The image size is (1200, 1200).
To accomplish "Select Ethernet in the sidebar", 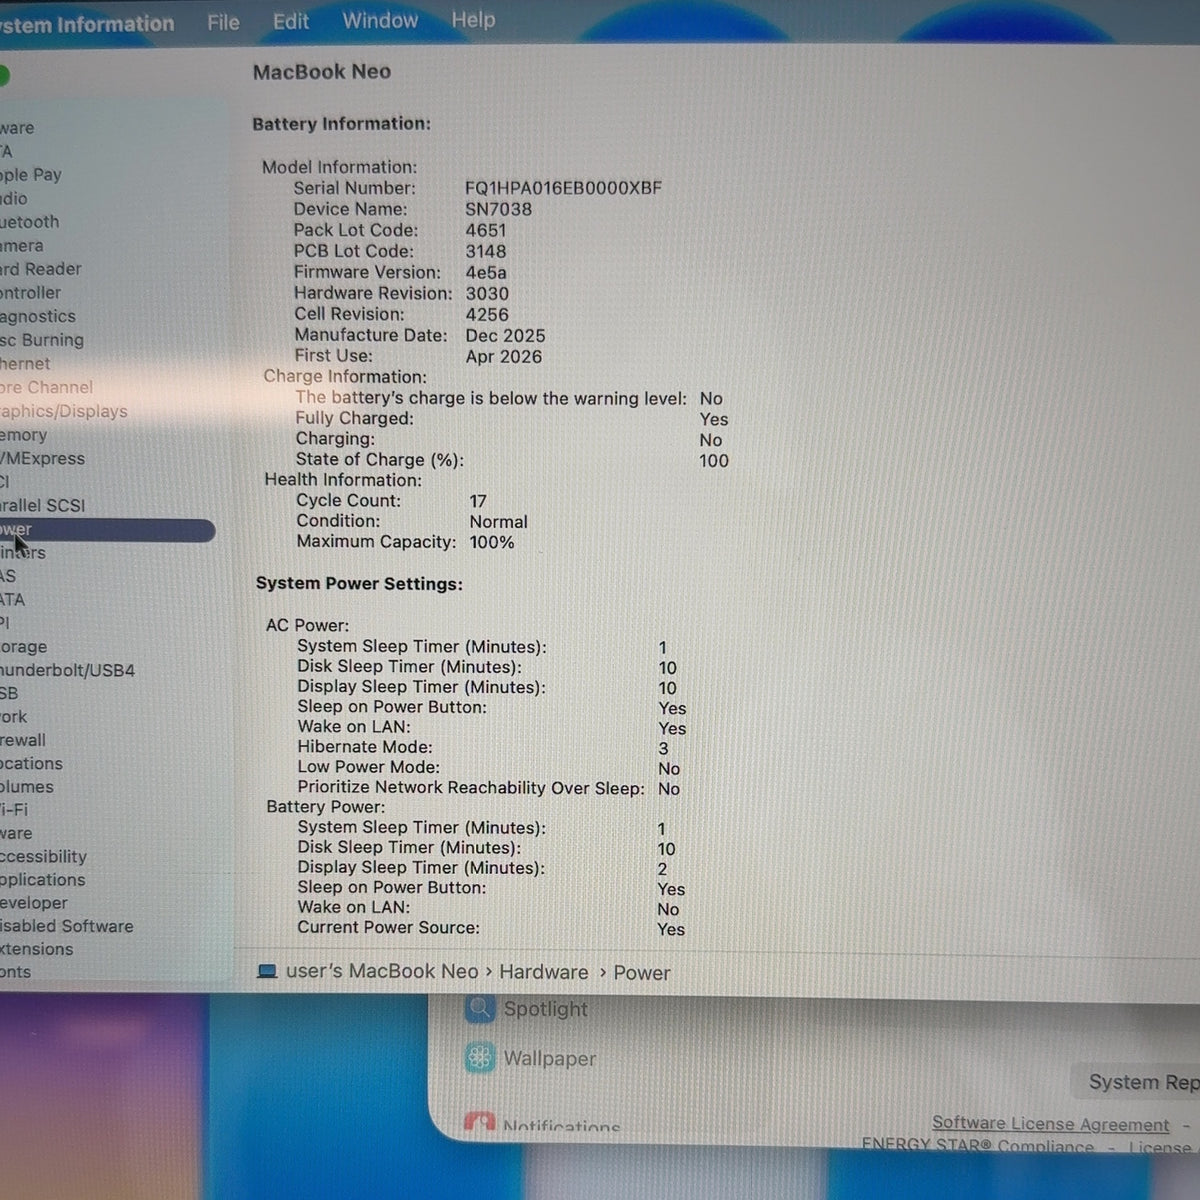I will (x=25, y=364).
